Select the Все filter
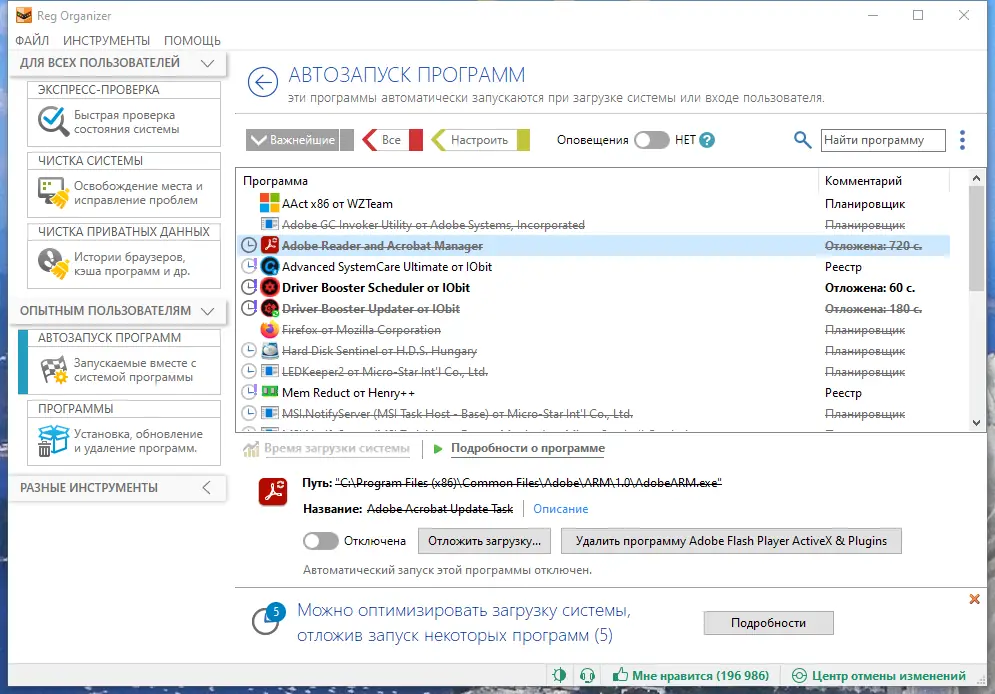This screenshot has height=694, width=995. [385, 140]
